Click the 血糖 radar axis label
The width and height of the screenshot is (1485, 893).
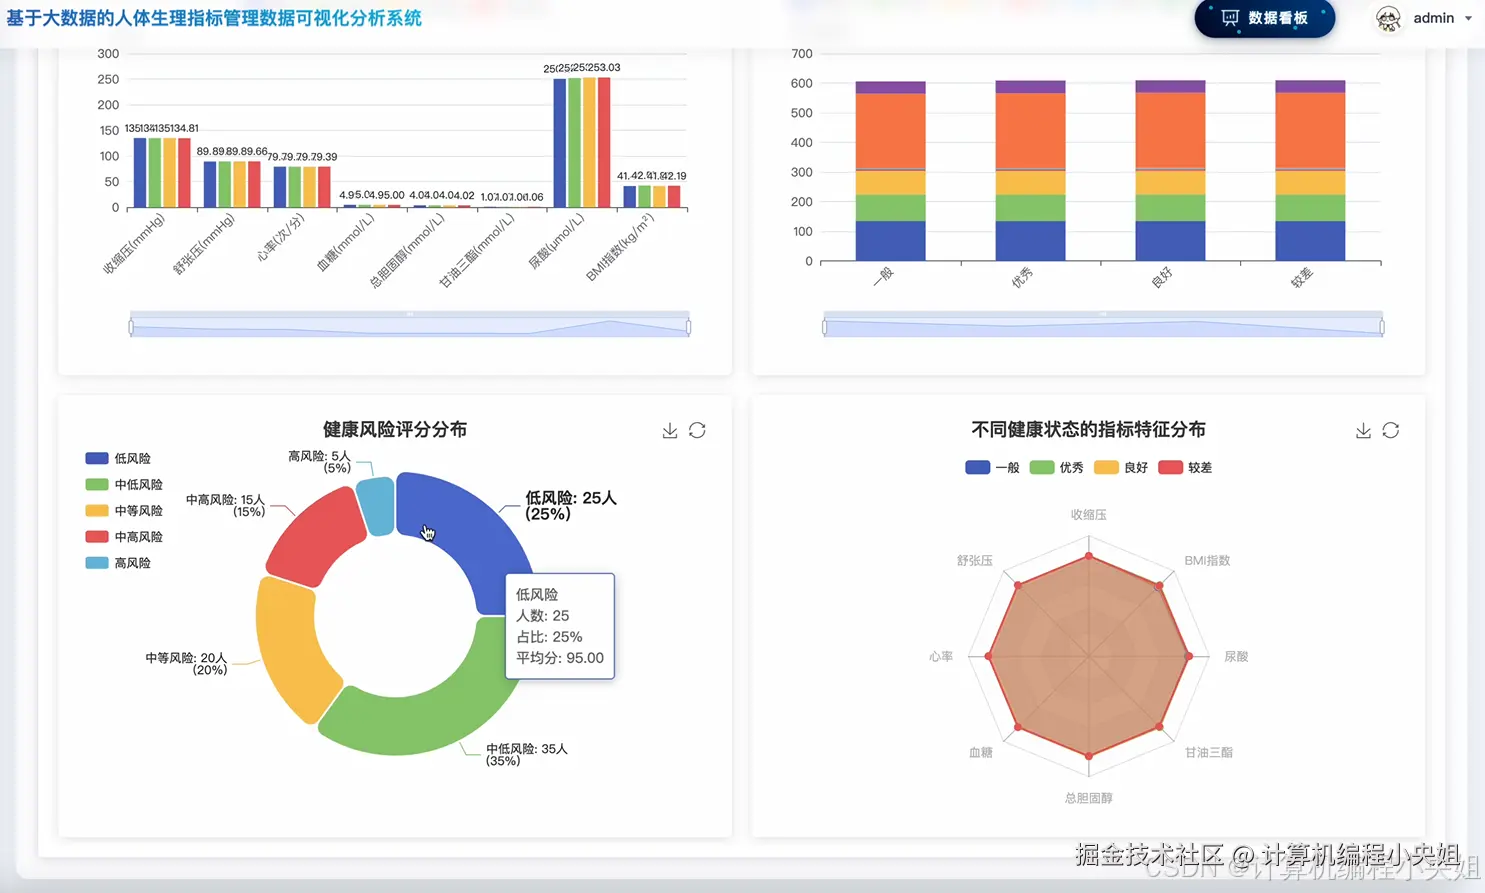pos(980,753)
